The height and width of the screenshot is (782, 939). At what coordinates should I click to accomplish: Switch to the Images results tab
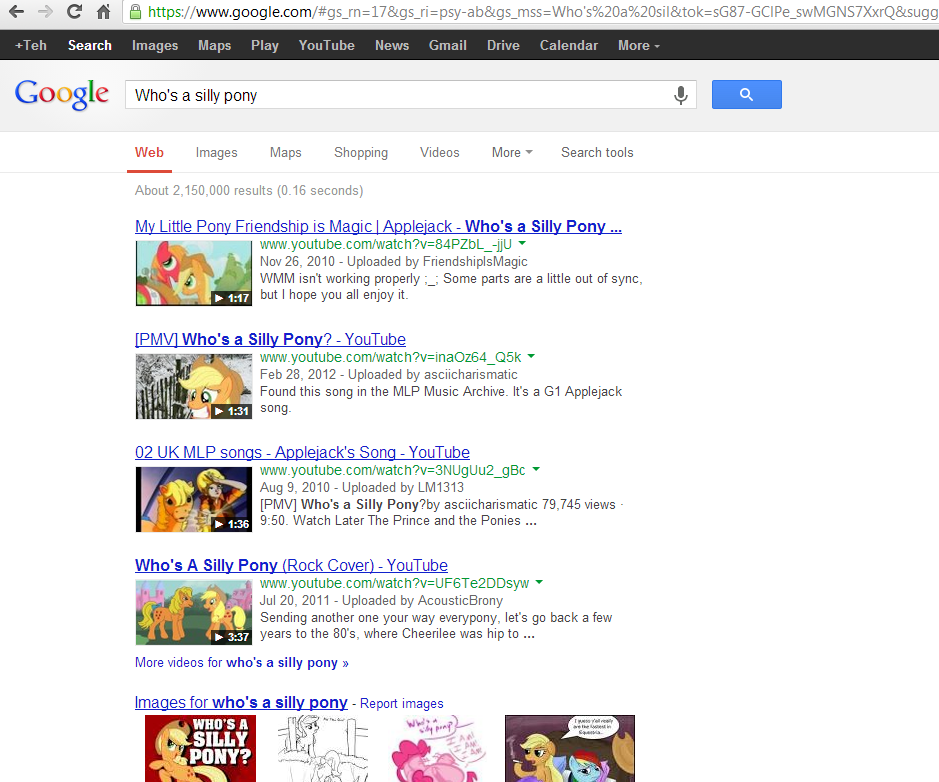(216, 153)
